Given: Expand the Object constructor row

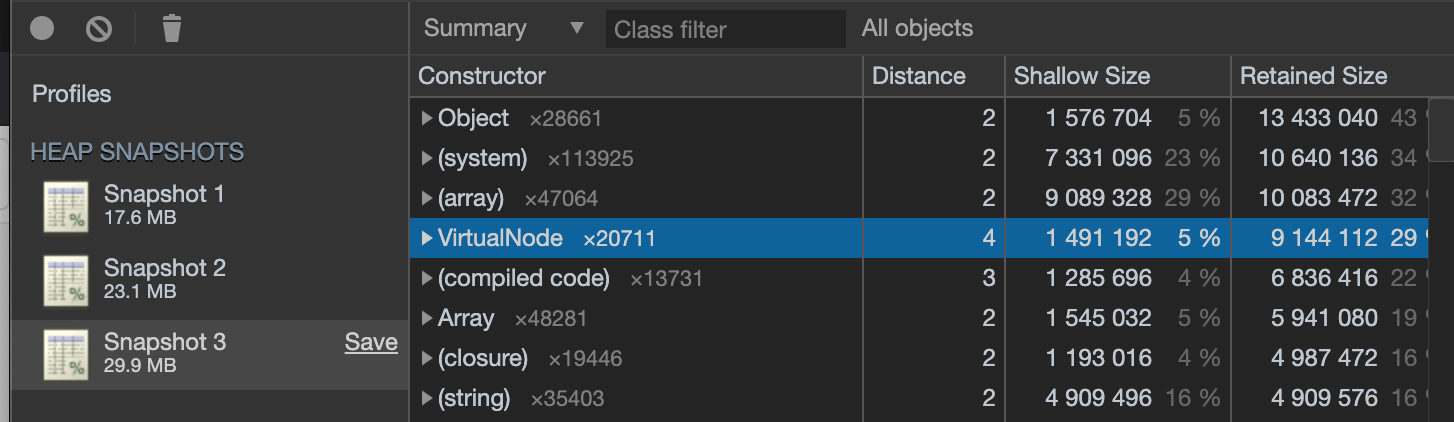Looking at the screenshot, I should click(x=427, y=119).
